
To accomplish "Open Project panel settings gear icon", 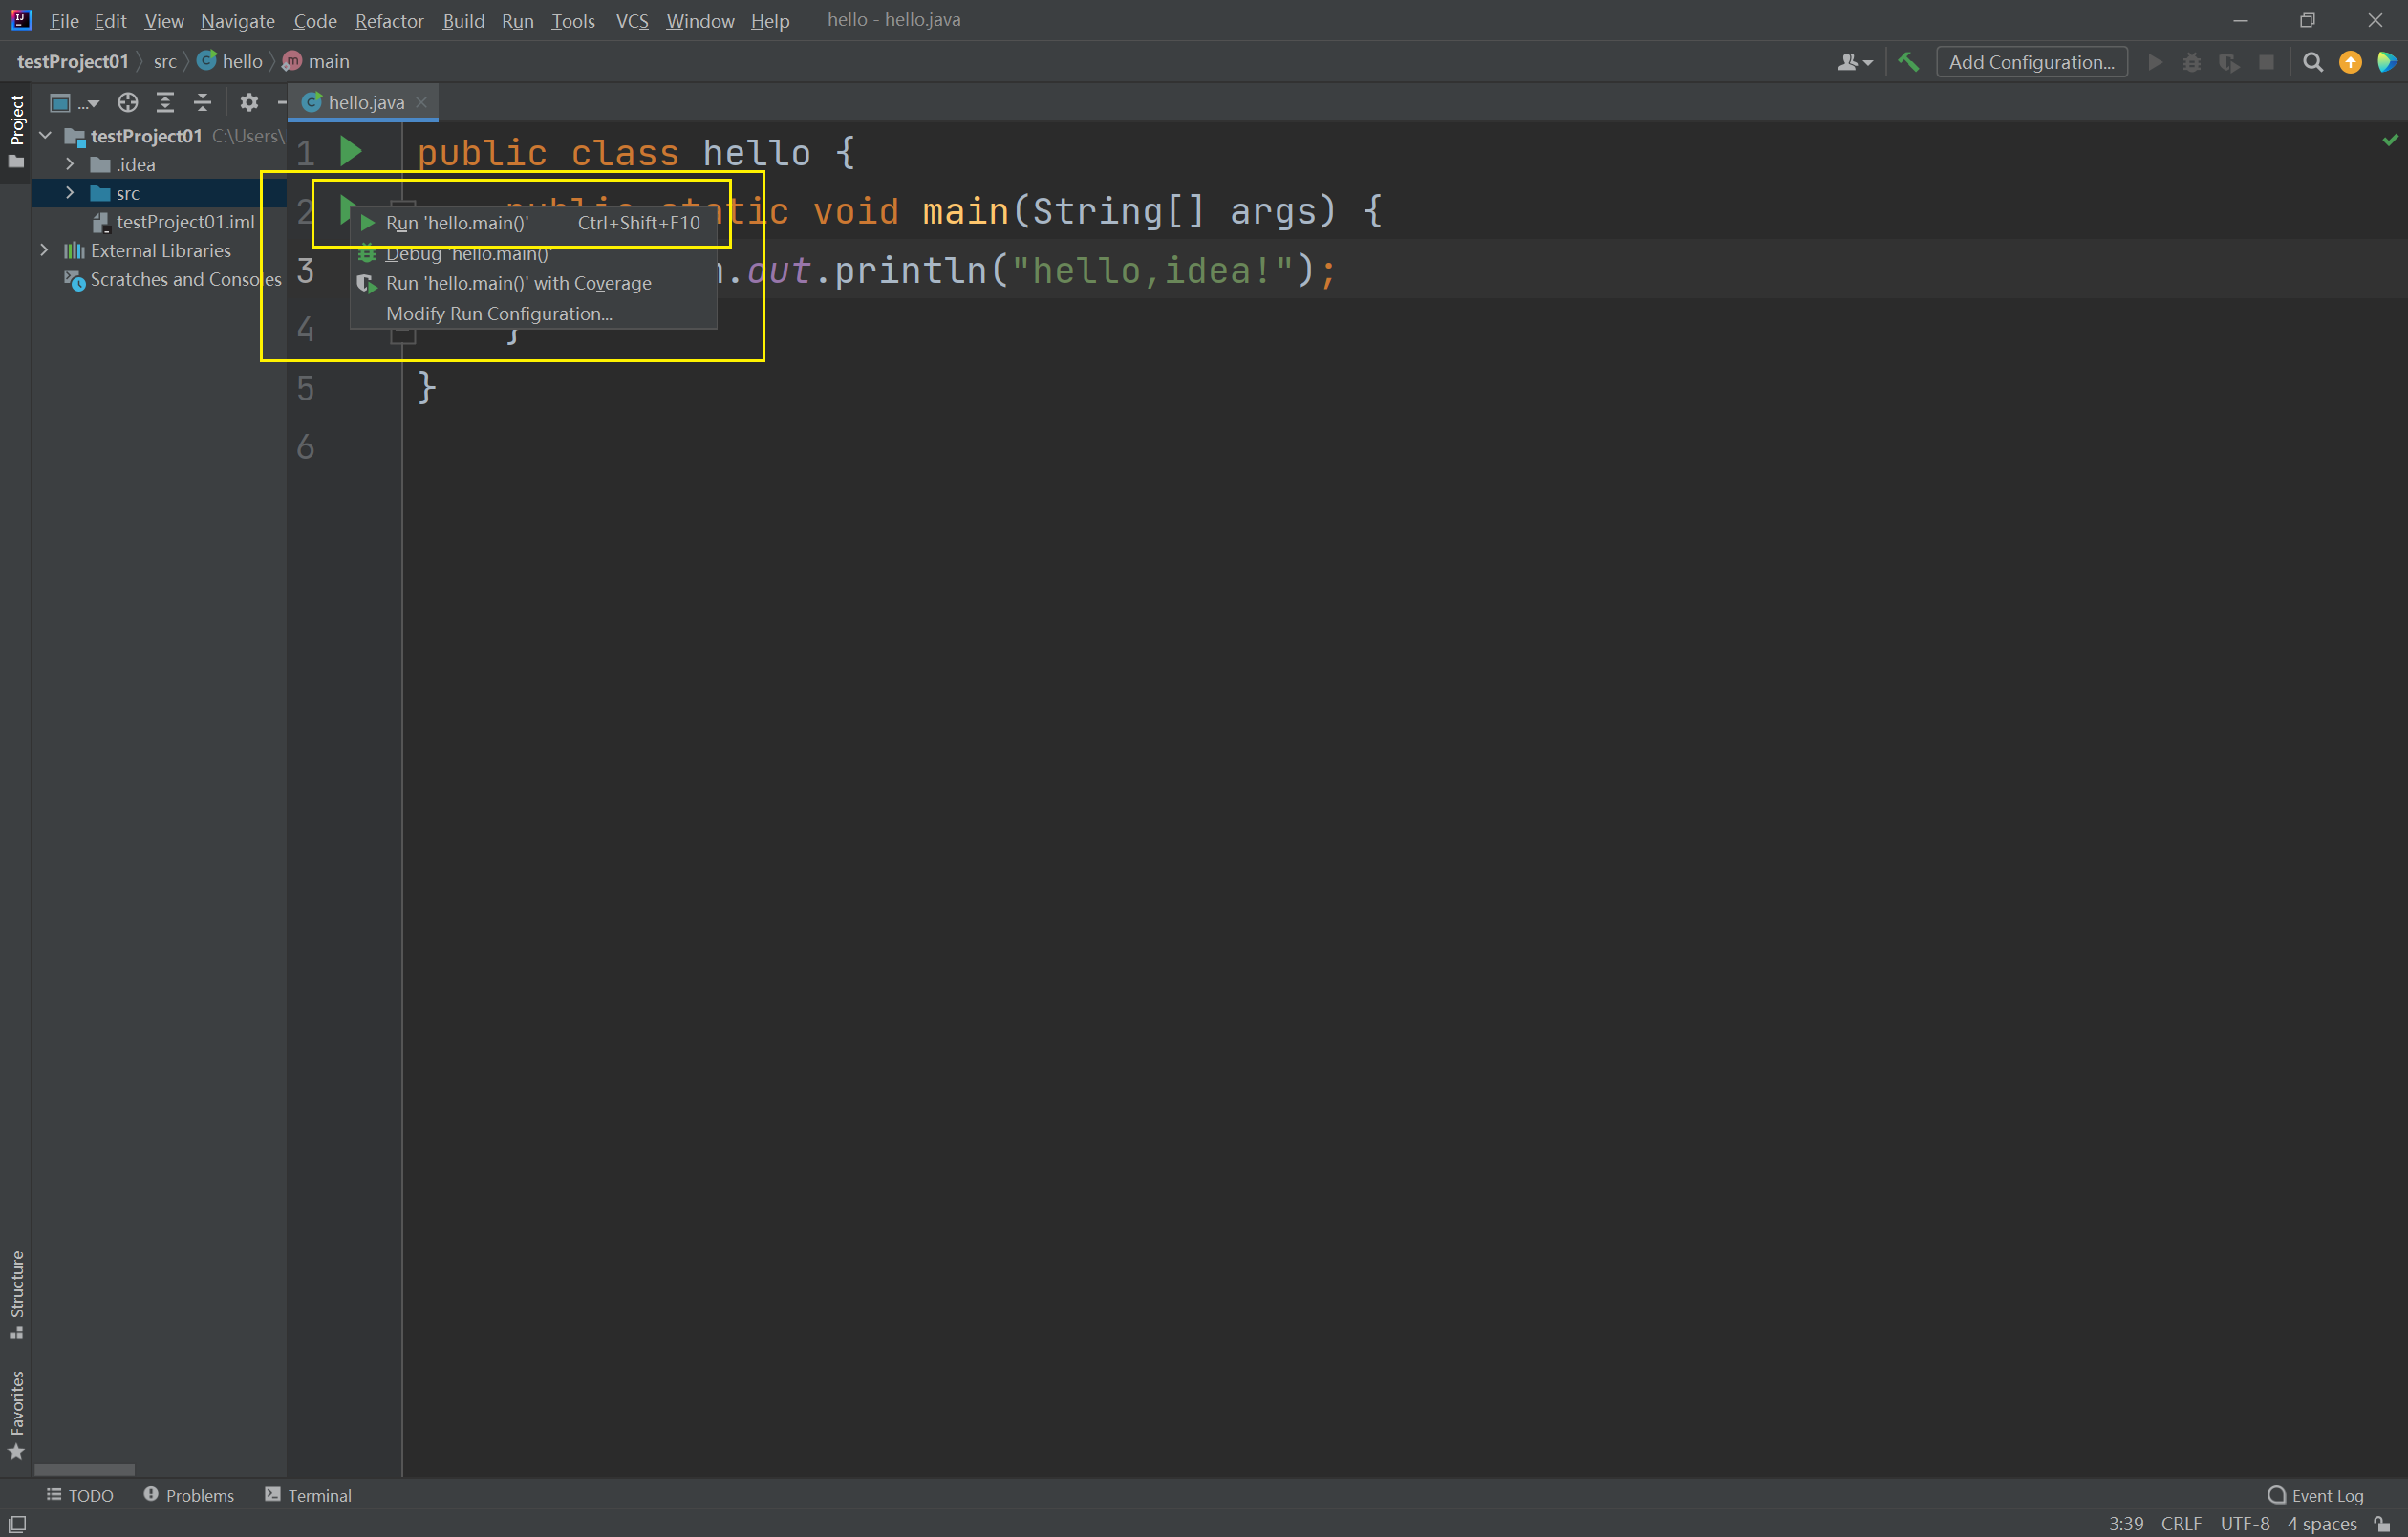I will [249, 102].
